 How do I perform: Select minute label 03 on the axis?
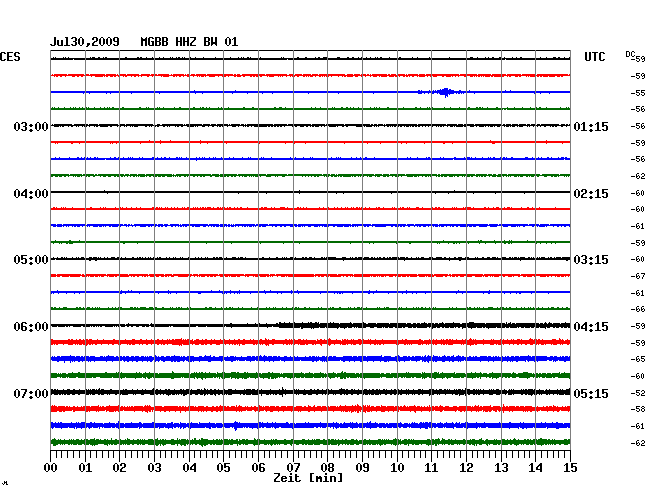154,468
